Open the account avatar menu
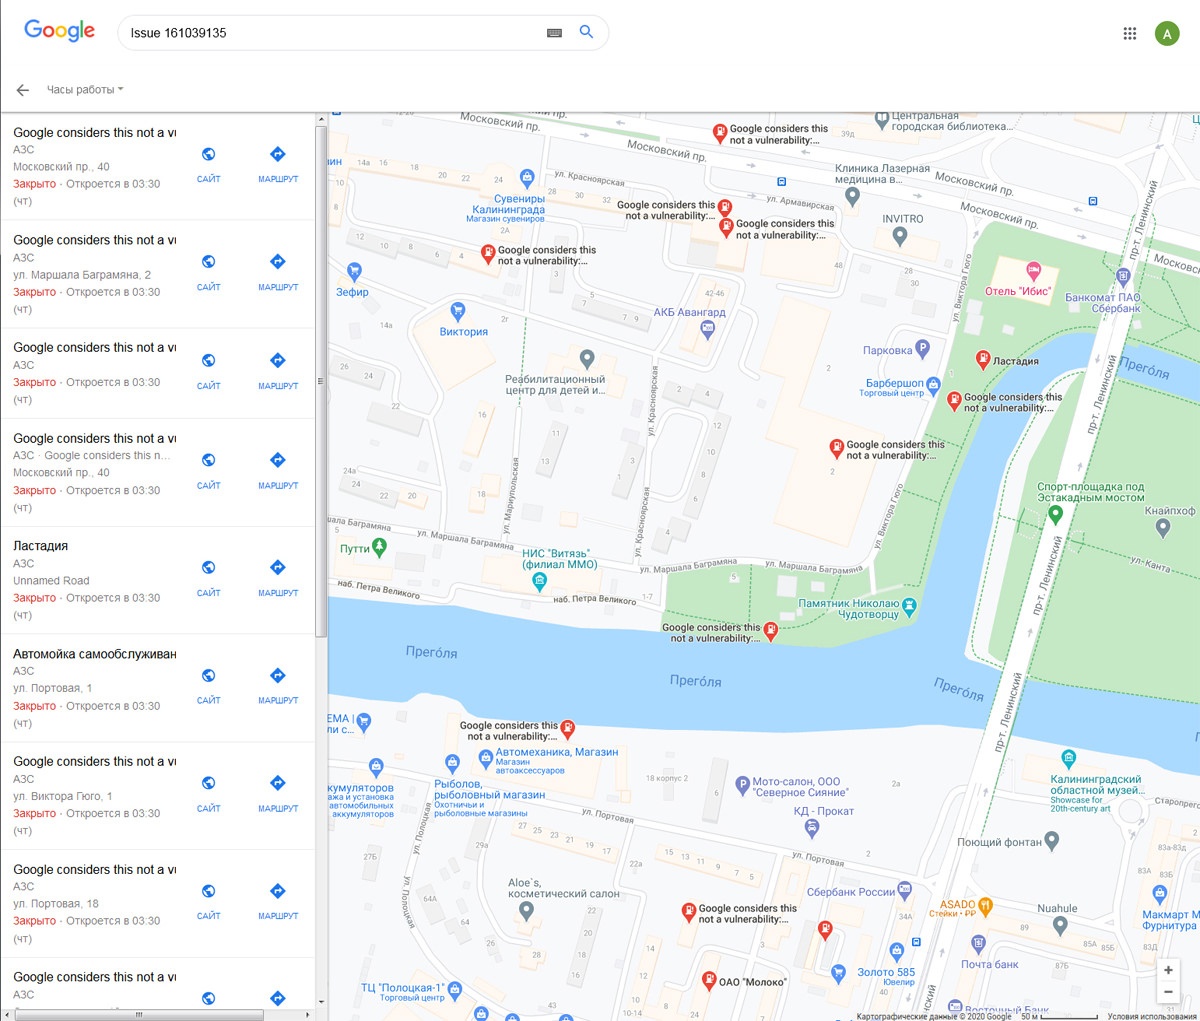This screenshot has height=1021, width=1200. click(1167, 33)
